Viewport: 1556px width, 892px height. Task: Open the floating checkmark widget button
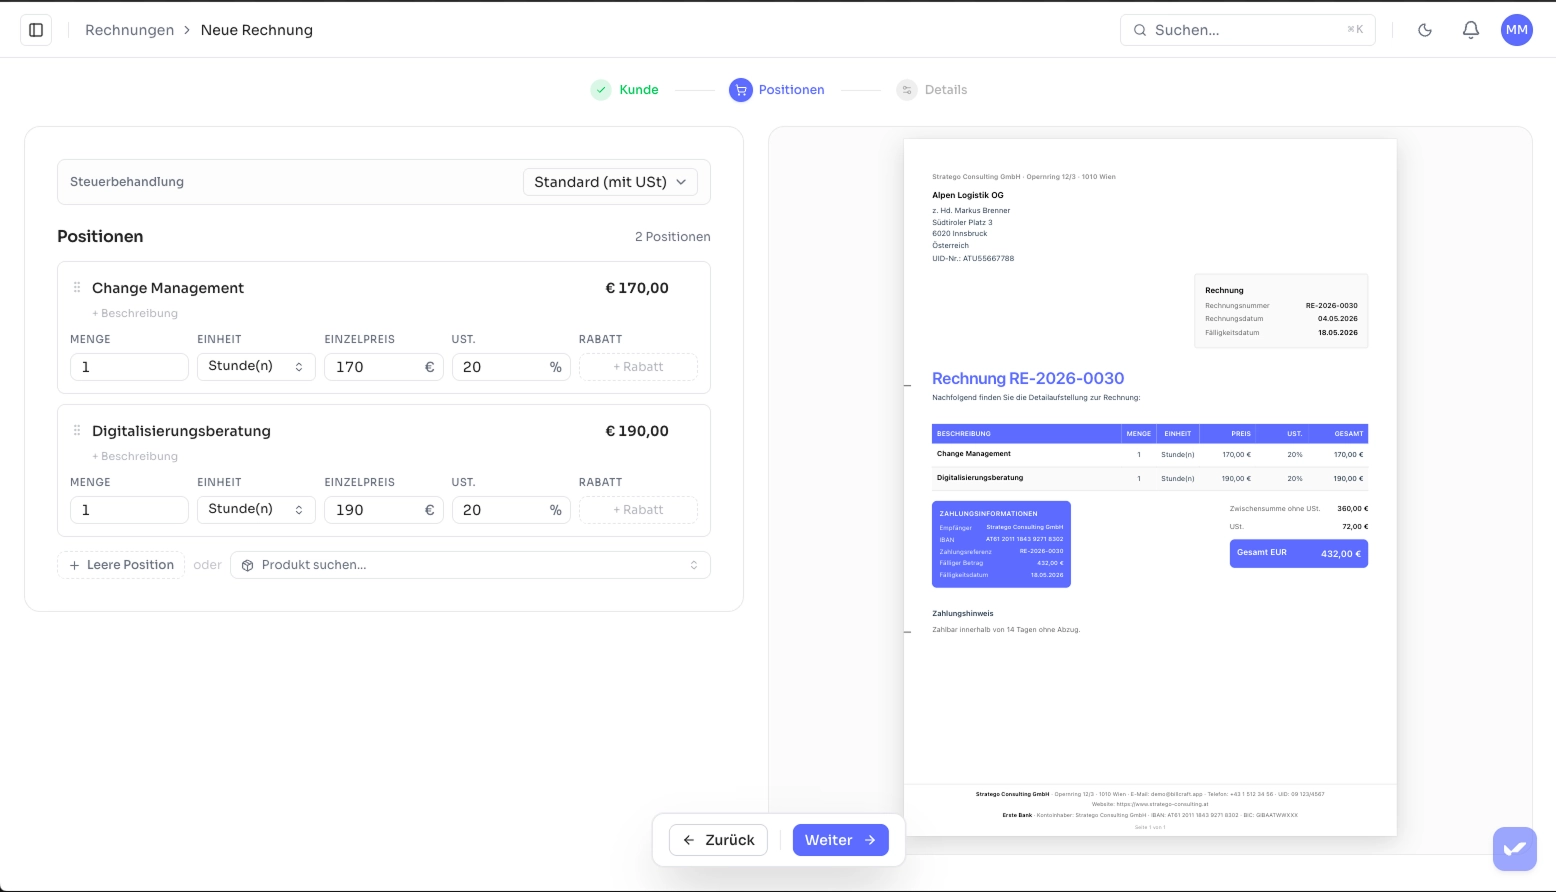1514,849
